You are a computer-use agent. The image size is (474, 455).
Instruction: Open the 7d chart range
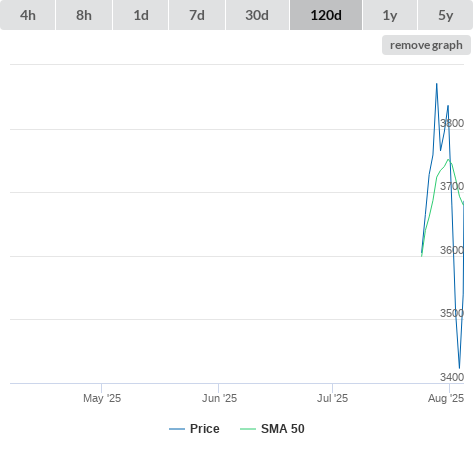coord(197,15)
